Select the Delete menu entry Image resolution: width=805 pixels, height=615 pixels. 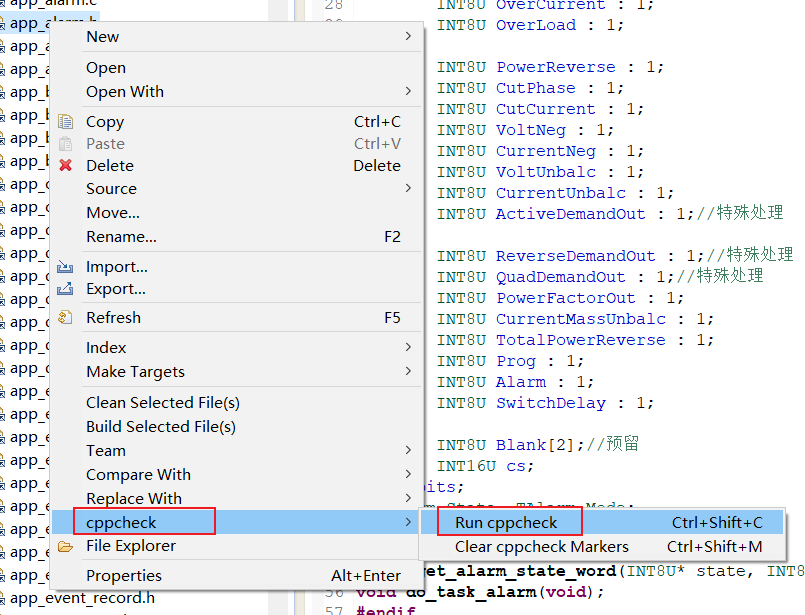click(x=237, y=165)
